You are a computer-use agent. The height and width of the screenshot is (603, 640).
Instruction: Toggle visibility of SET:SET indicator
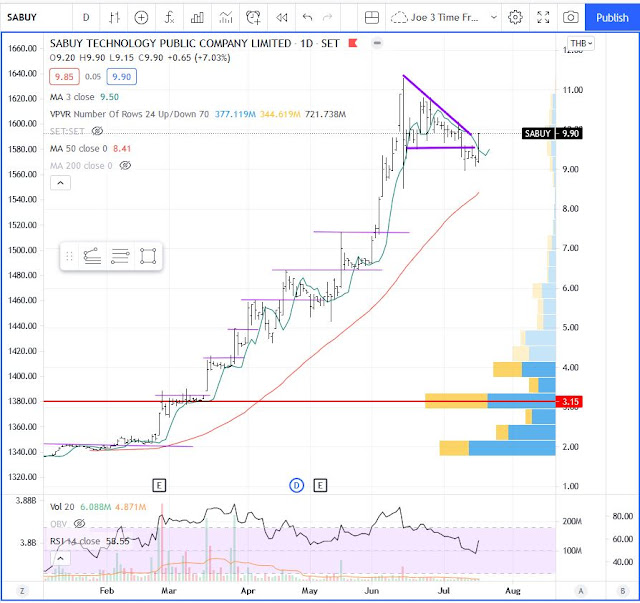(97, 131)
